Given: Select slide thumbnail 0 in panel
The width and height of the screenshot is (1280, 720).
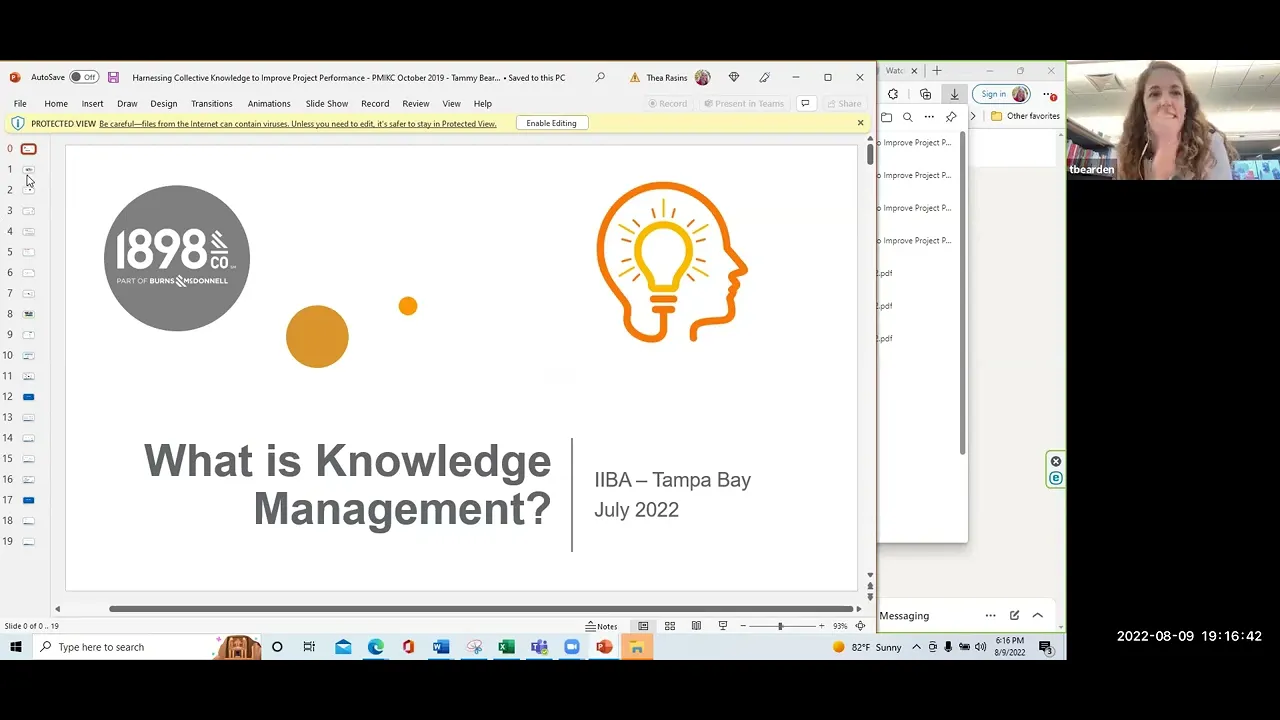Looking at the screenshot, I should pyautogui.click(x=28, y=149).
